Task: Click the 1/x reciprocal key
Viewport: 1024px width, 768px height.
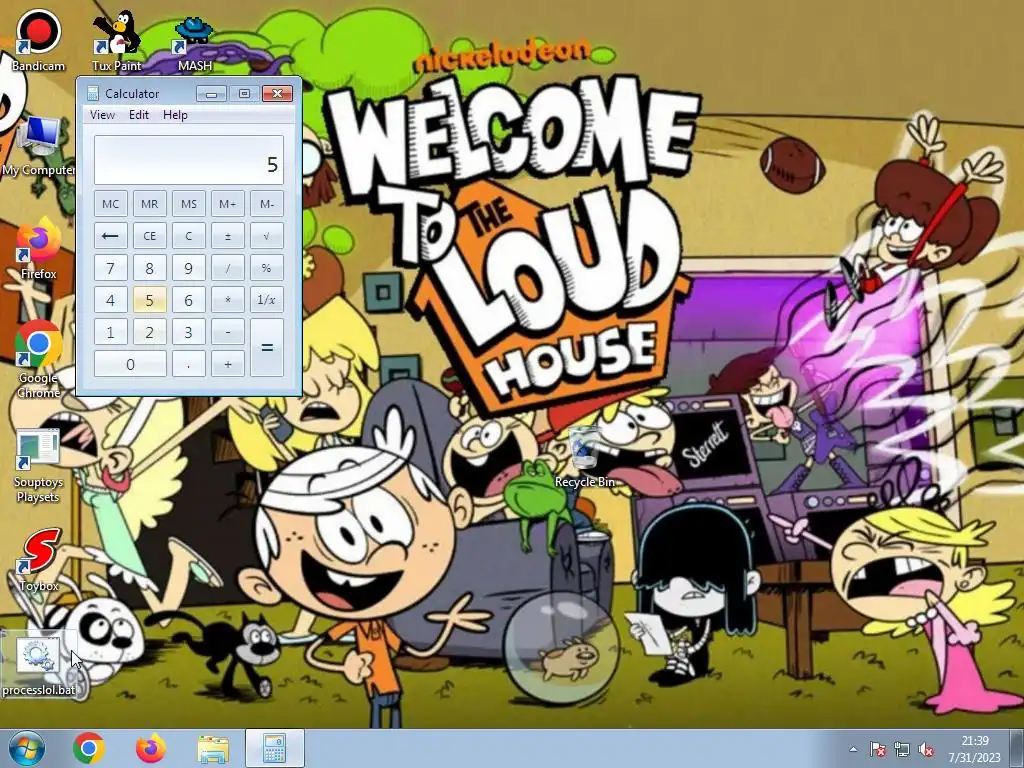Action: [267, 300]
